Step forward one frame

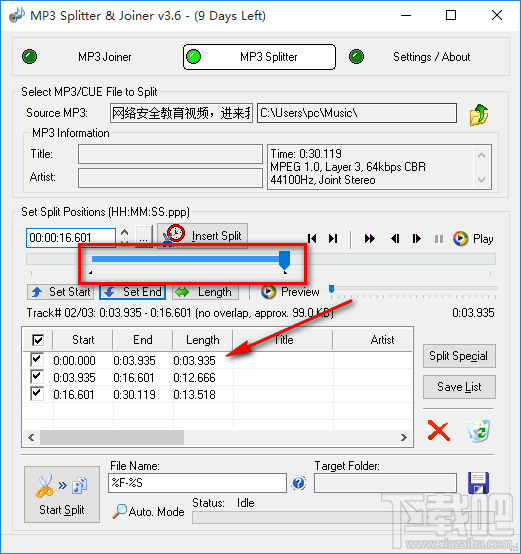click(x=416, y=239)
